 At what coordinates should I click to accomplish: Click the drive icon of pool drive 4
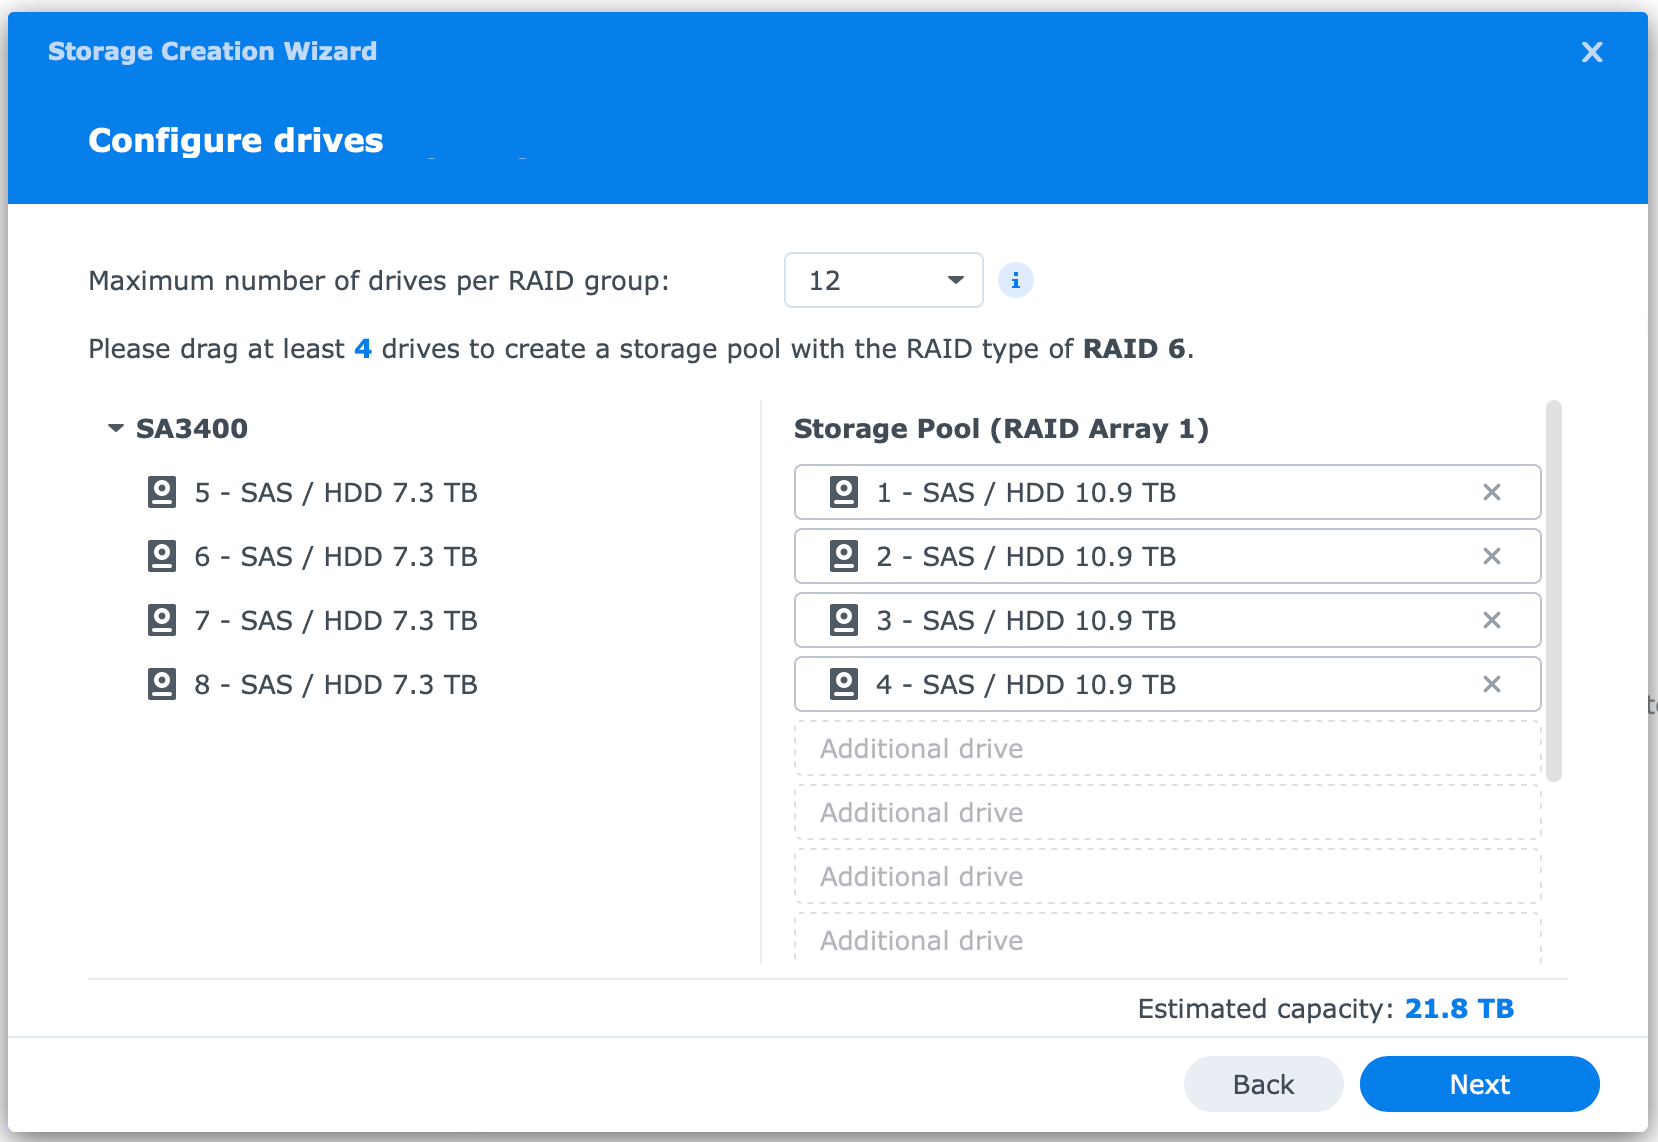click(844, 684)
